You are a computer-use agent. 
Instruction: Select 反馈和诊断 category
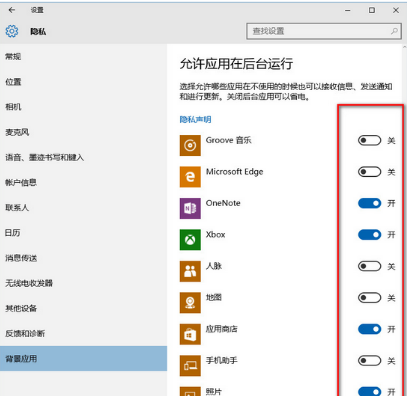pyautogui.click(x=83, y=334)
